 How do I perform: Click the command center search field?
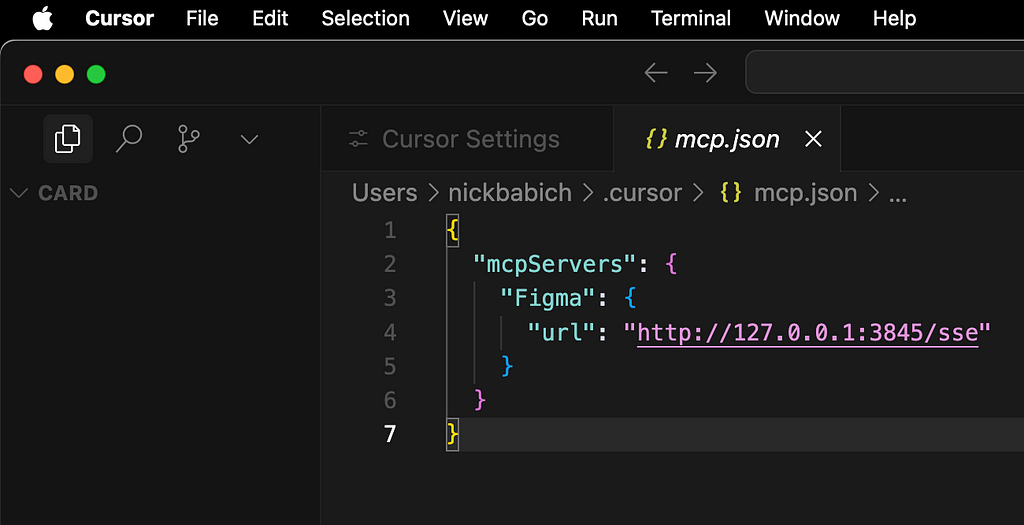(885, 72)
